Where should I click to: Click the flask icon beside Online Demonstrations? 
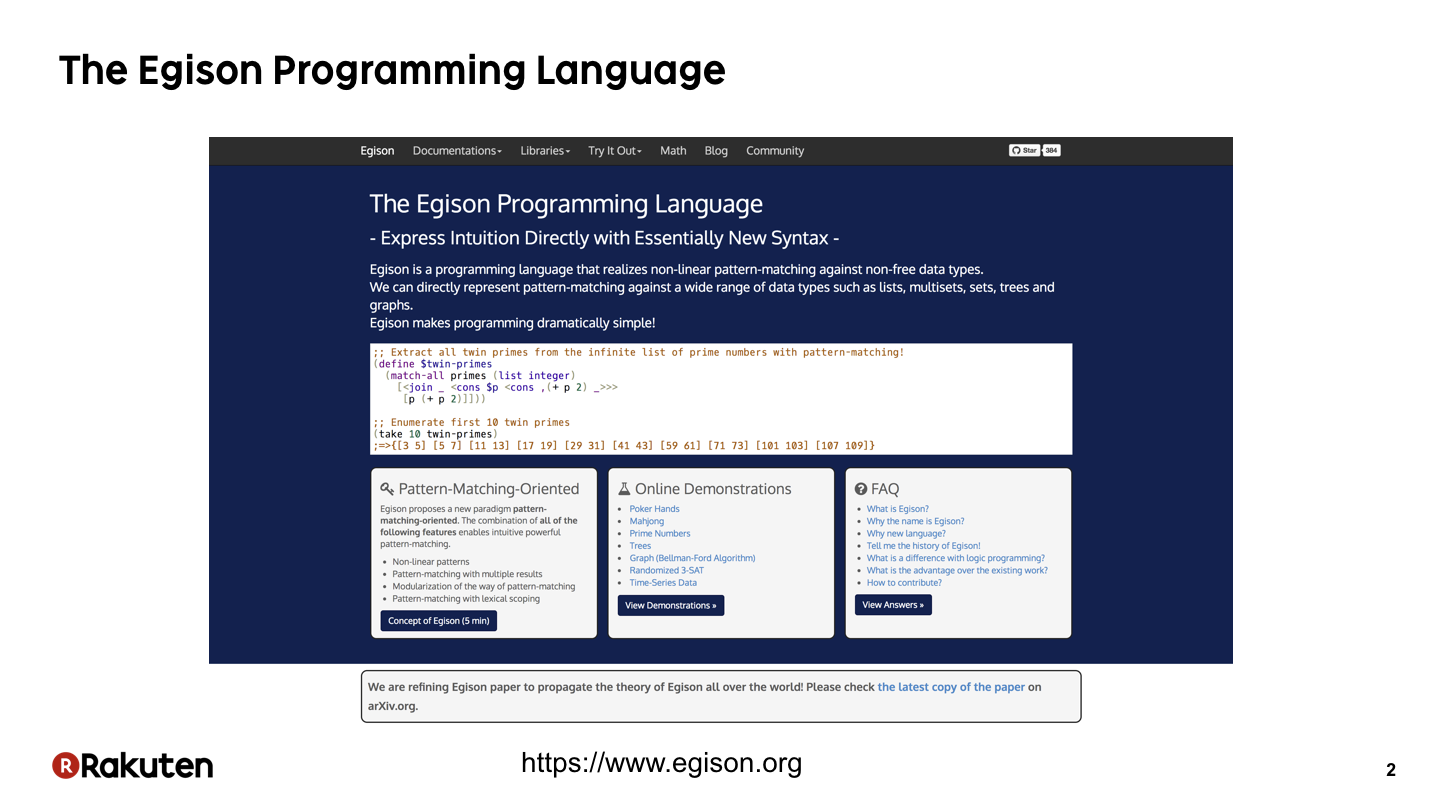pos(624,489)
